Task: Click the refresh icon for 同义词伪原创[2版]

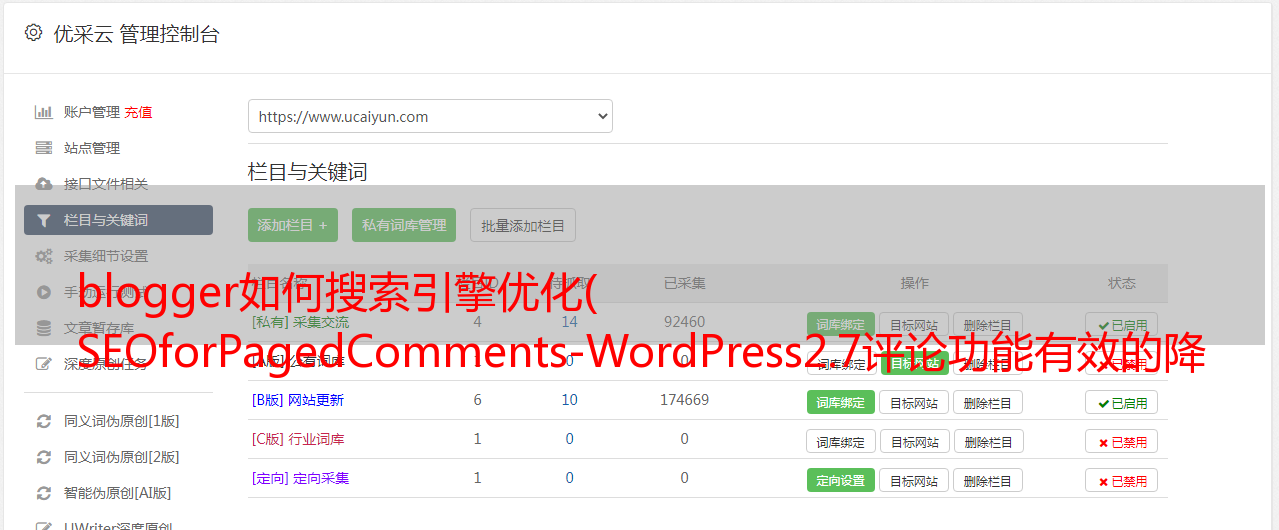Action: pos(43,457)
